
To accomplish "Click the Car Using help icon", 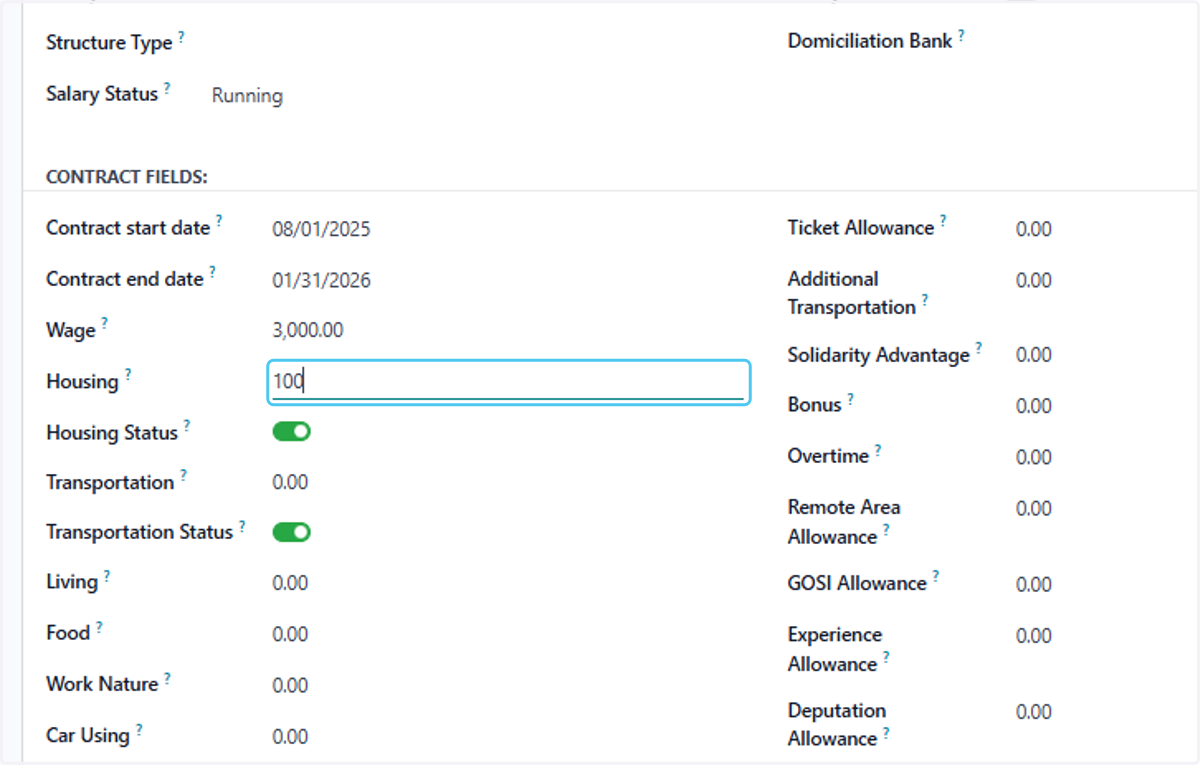I will click(x=138, y=729).
